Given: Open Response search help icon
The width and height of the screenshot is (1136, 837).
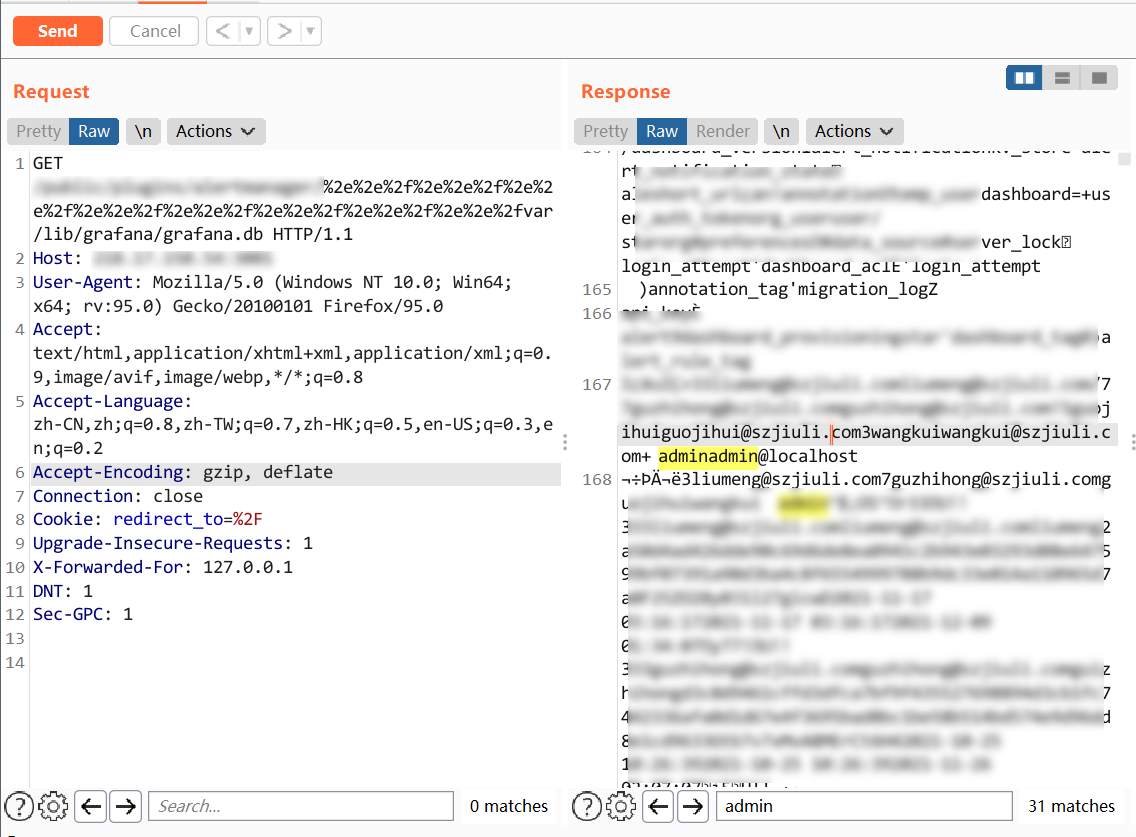Looking at the screenshot, I should click(x=587, y=806).
